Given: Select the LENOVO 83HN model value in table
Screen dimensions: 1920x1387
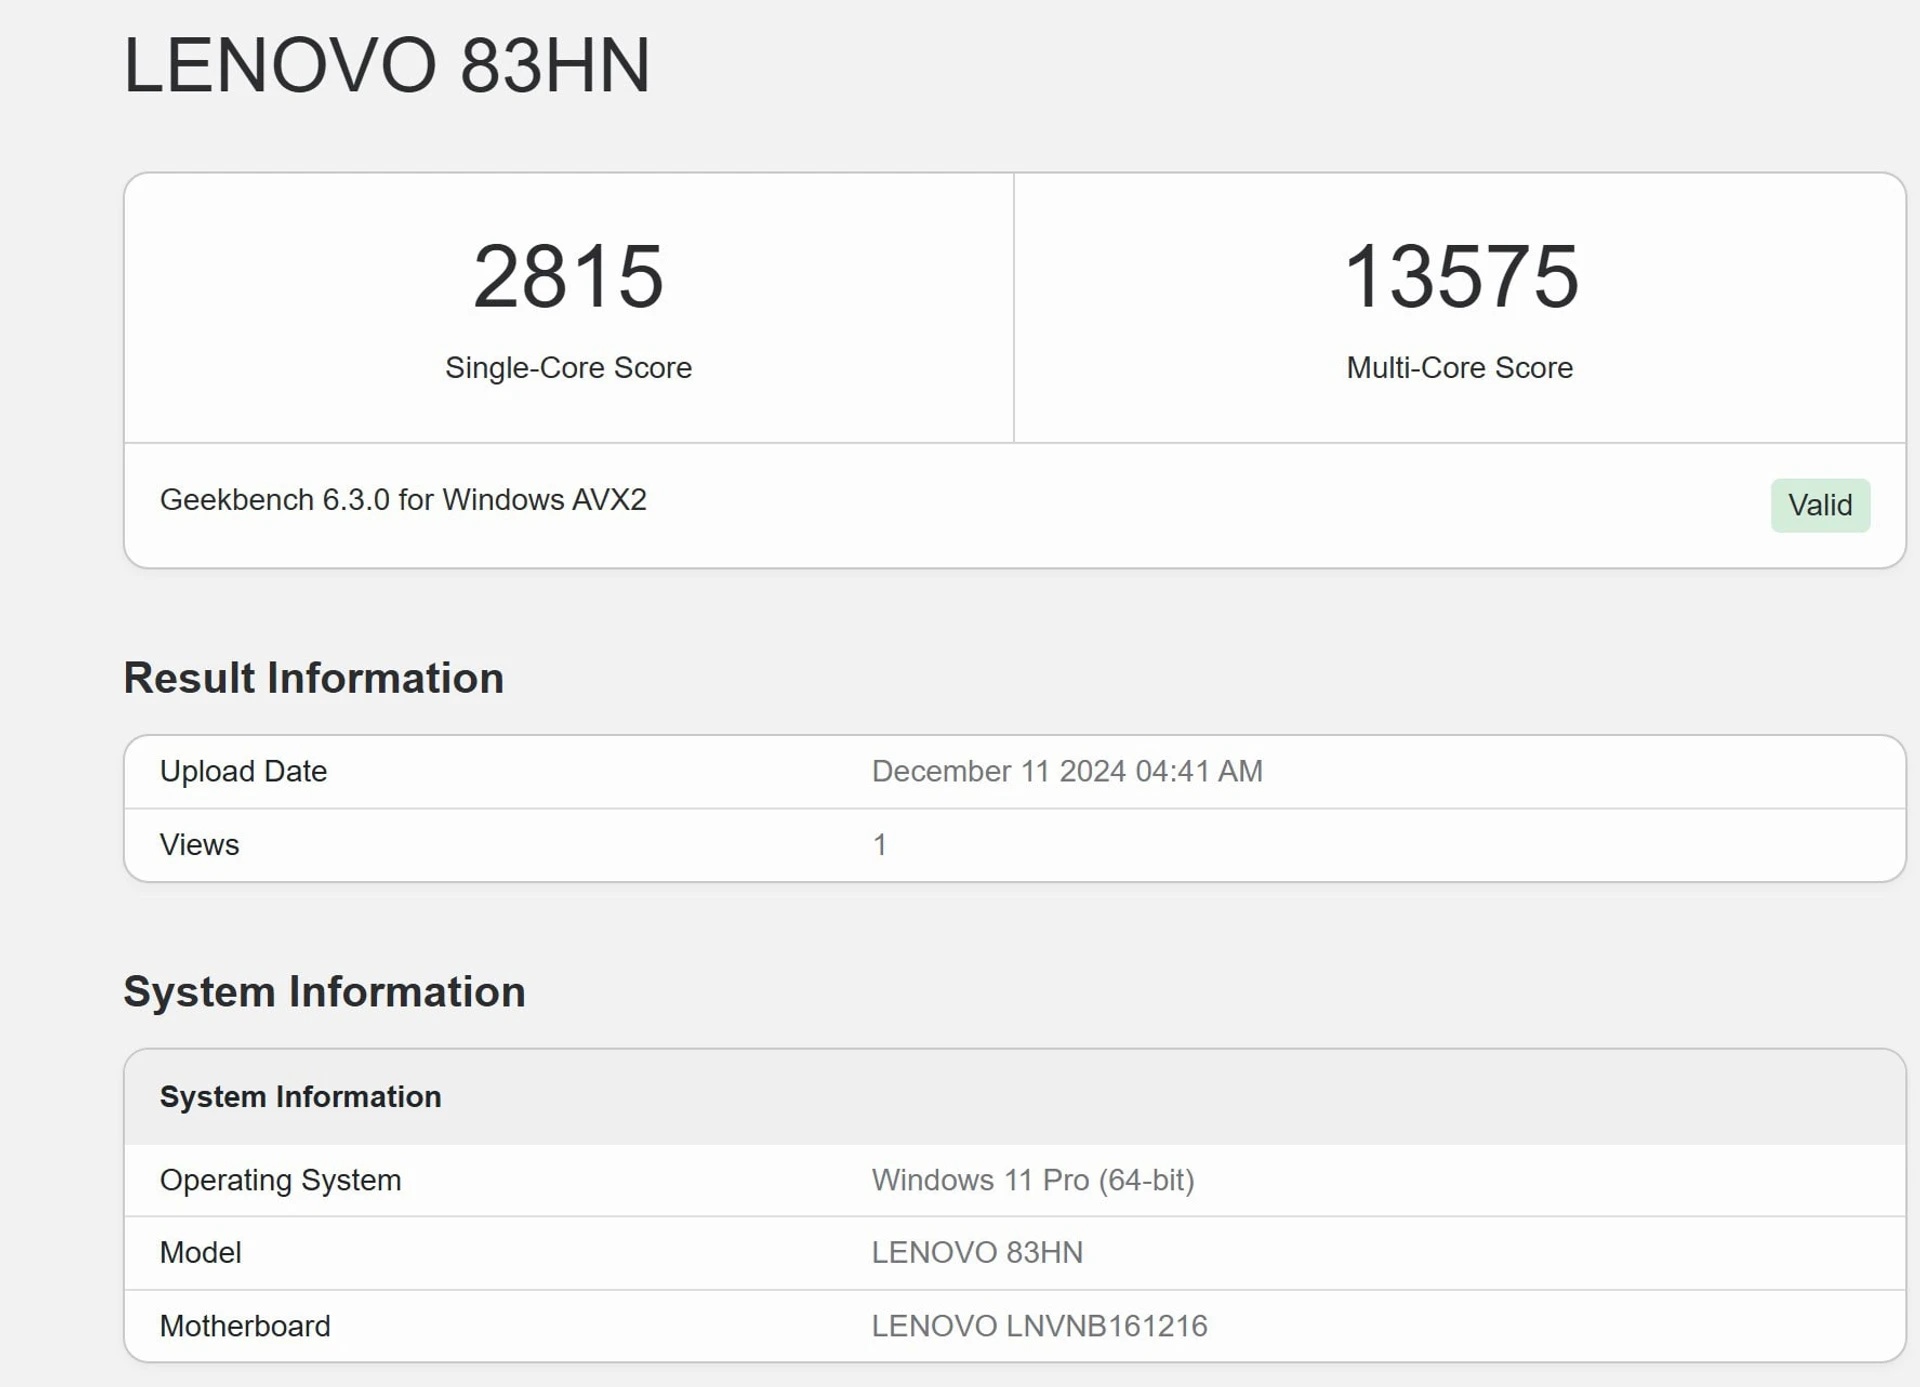Looking at the screenshot, I should 977,1253.
